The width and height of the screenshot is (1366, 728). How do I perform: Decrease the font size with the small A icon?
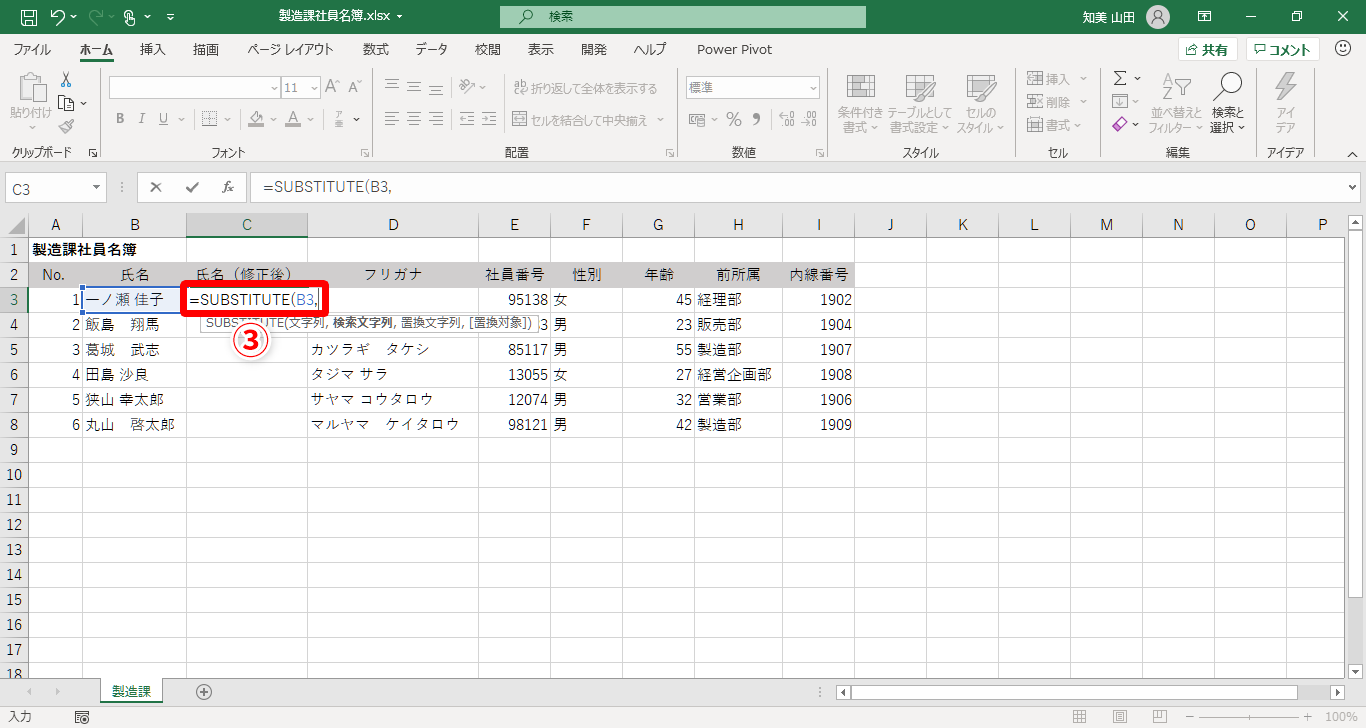354,88
